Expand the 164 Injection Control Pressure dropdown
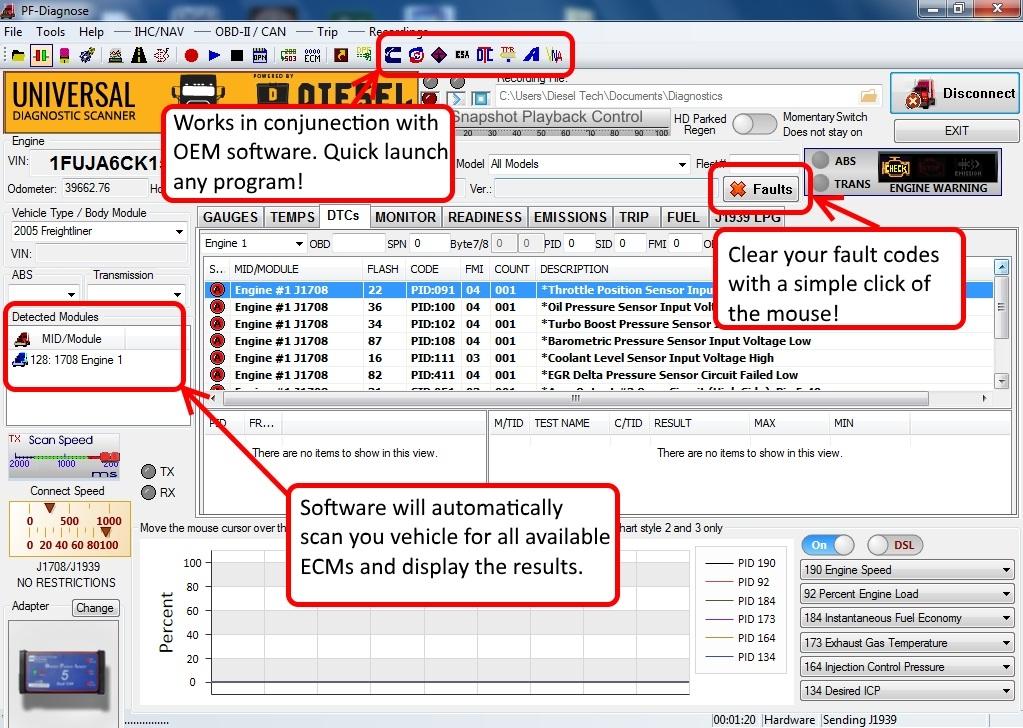This screenshot has height=728, width=1023. [907, 667]
